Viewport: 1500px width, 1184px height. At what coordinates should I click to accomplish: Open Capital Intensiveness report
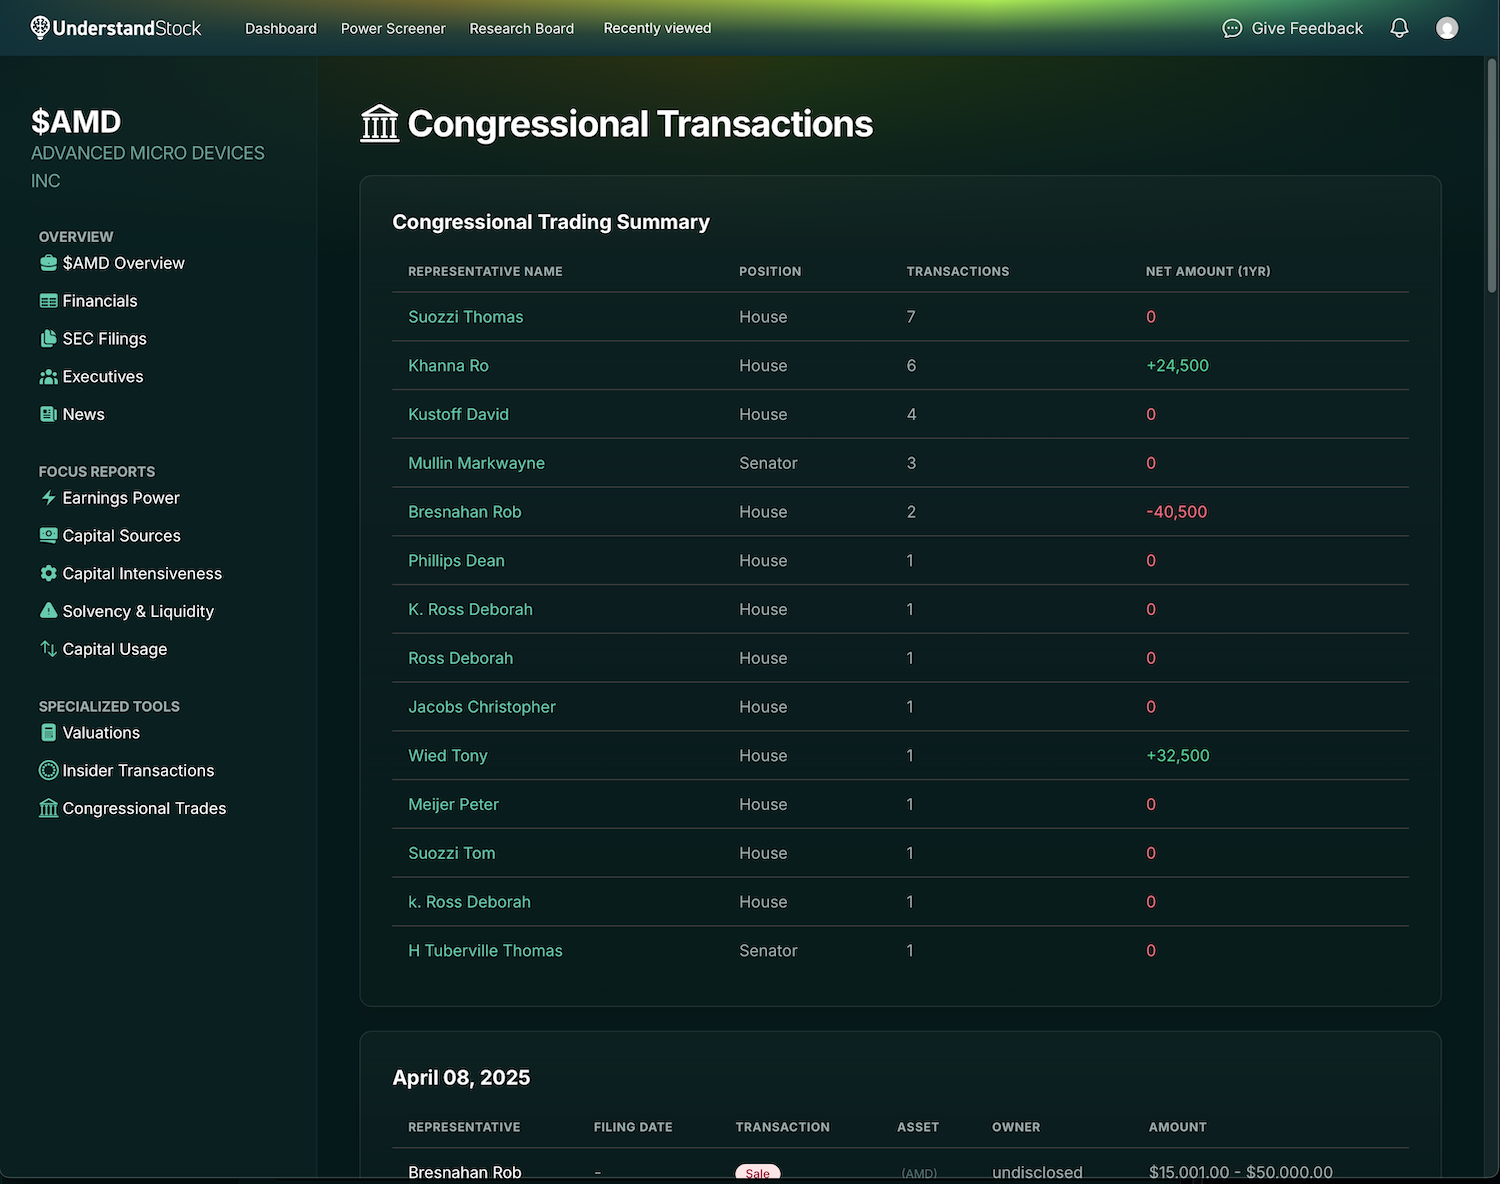click(x=142, y=573)
